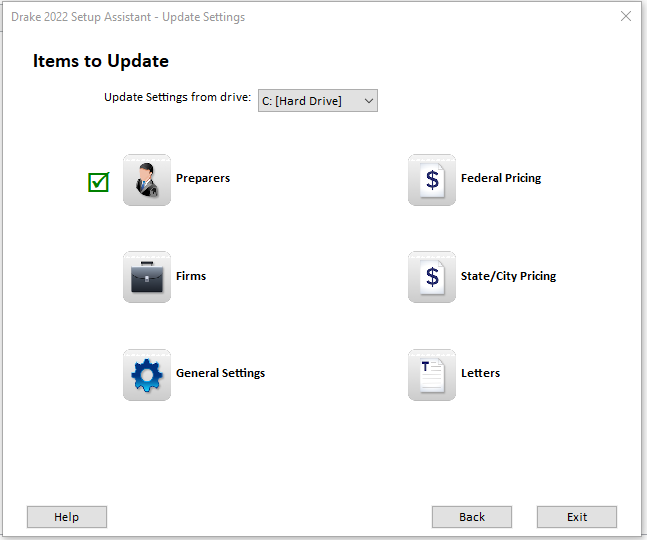Screen dimensions: 647x540
Task: Close the Update Settings window
Action: [x=626, y=17]
